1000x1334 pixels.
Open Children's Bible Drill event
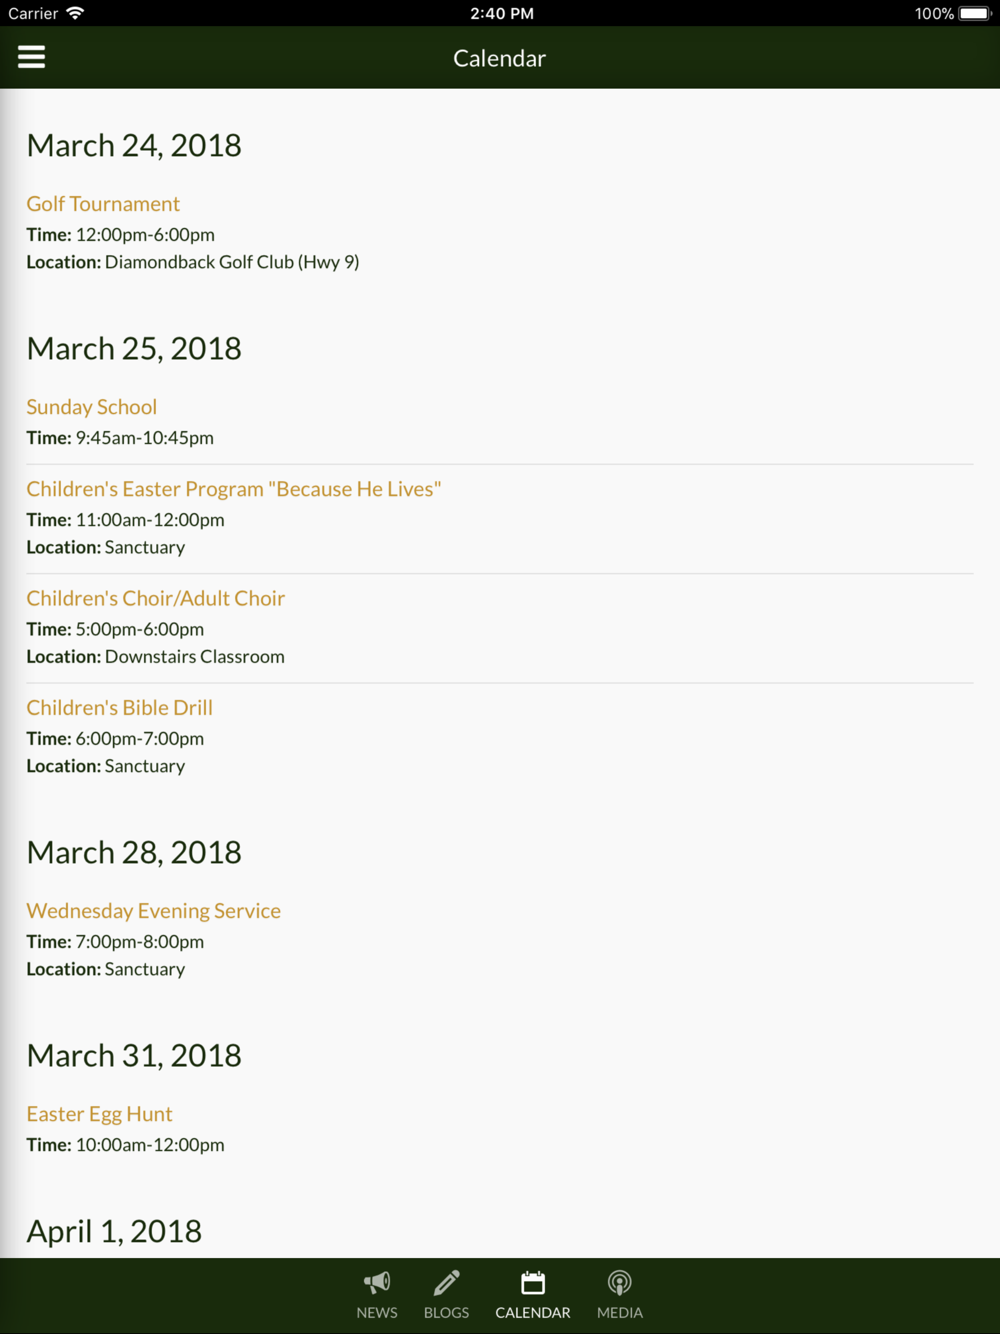tap(119, 707)
